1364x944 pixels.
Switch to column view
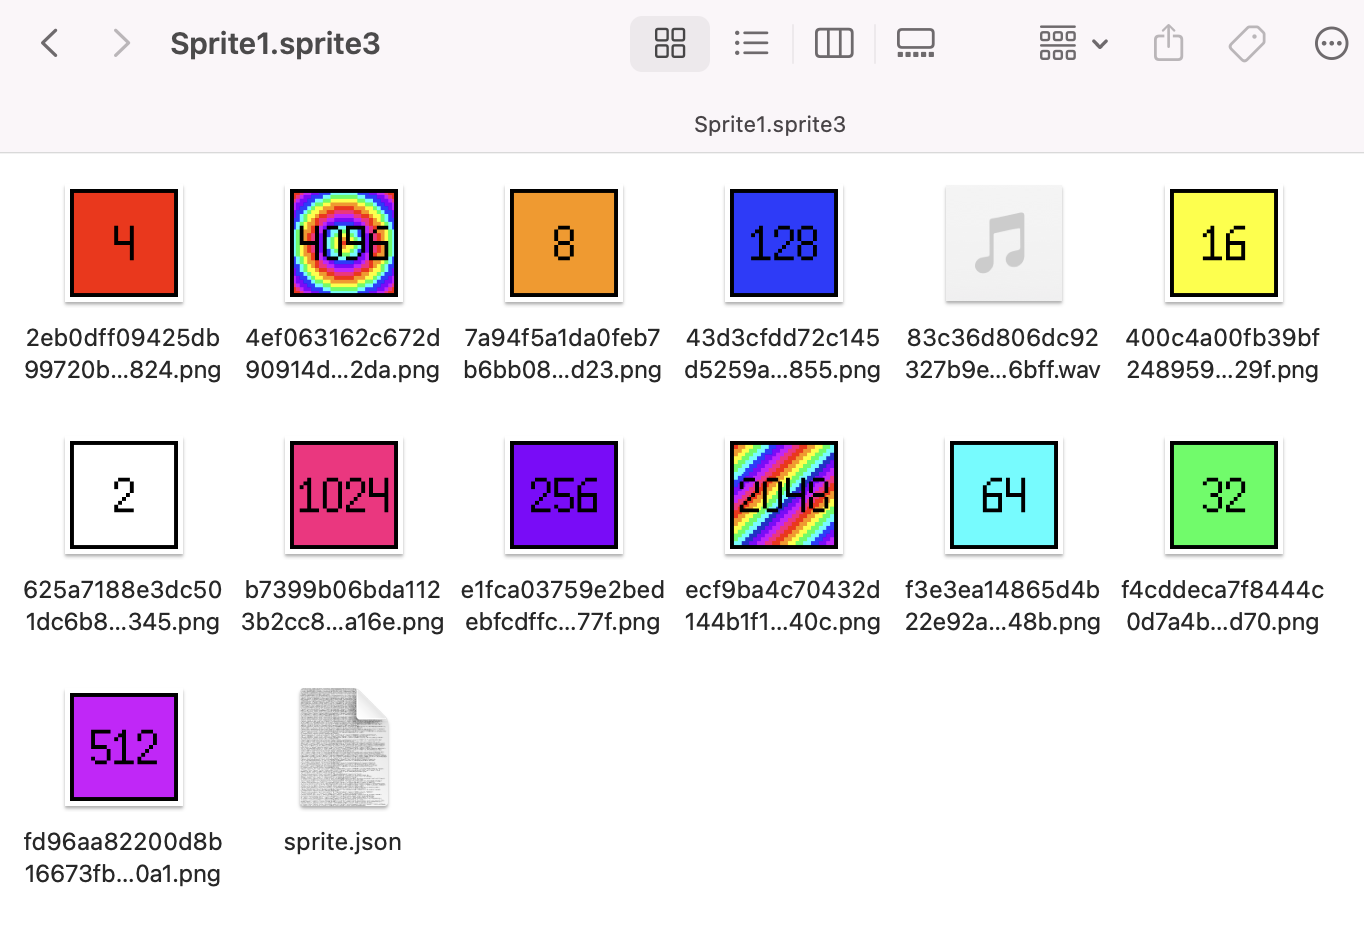click(x=834, y=43)
